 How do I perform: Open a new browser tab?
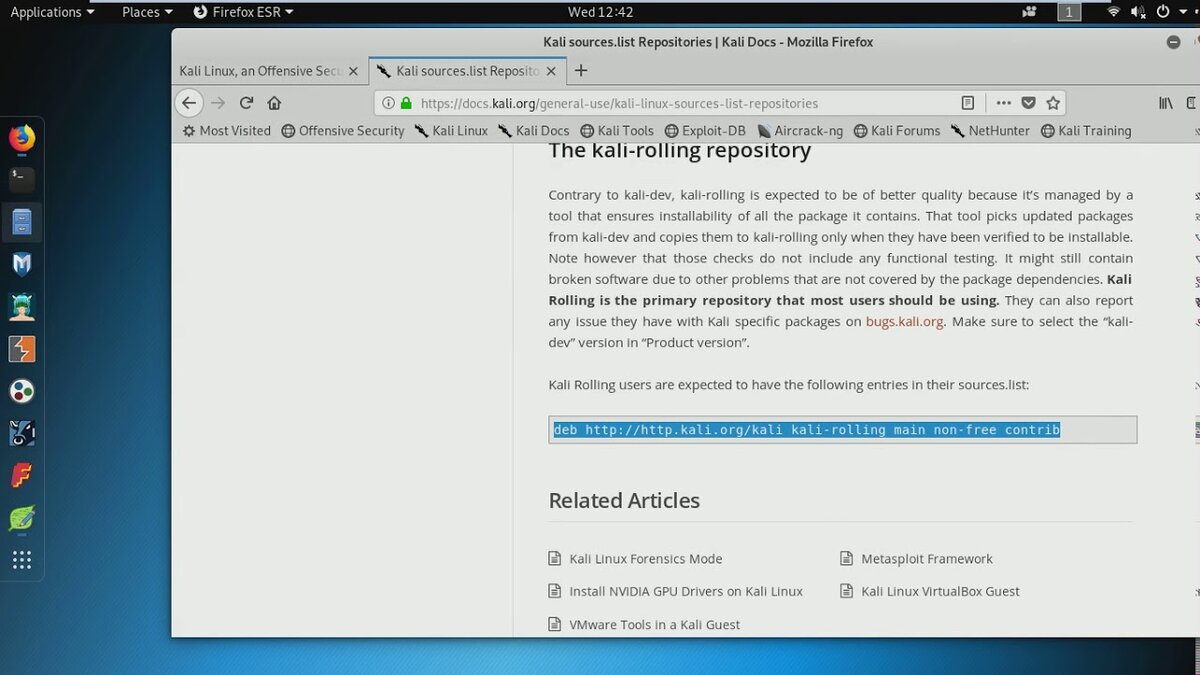(581, 71)
